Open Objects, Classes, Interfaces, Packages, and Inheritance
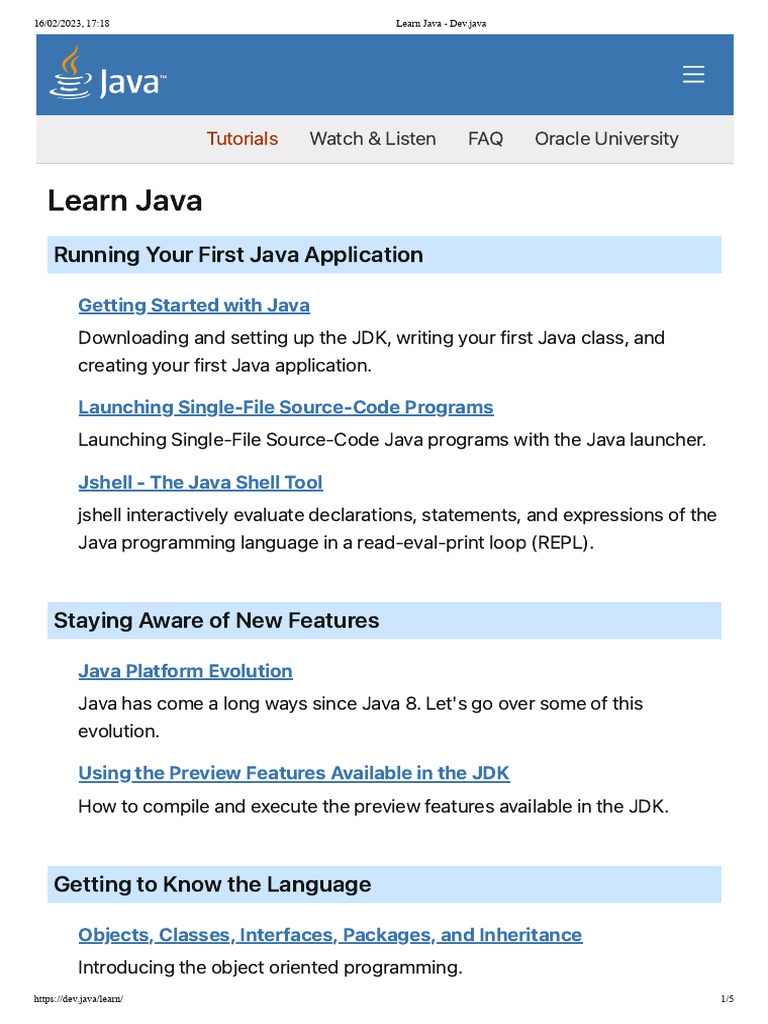Screen dimensions: 768x1024 [330, 935]
